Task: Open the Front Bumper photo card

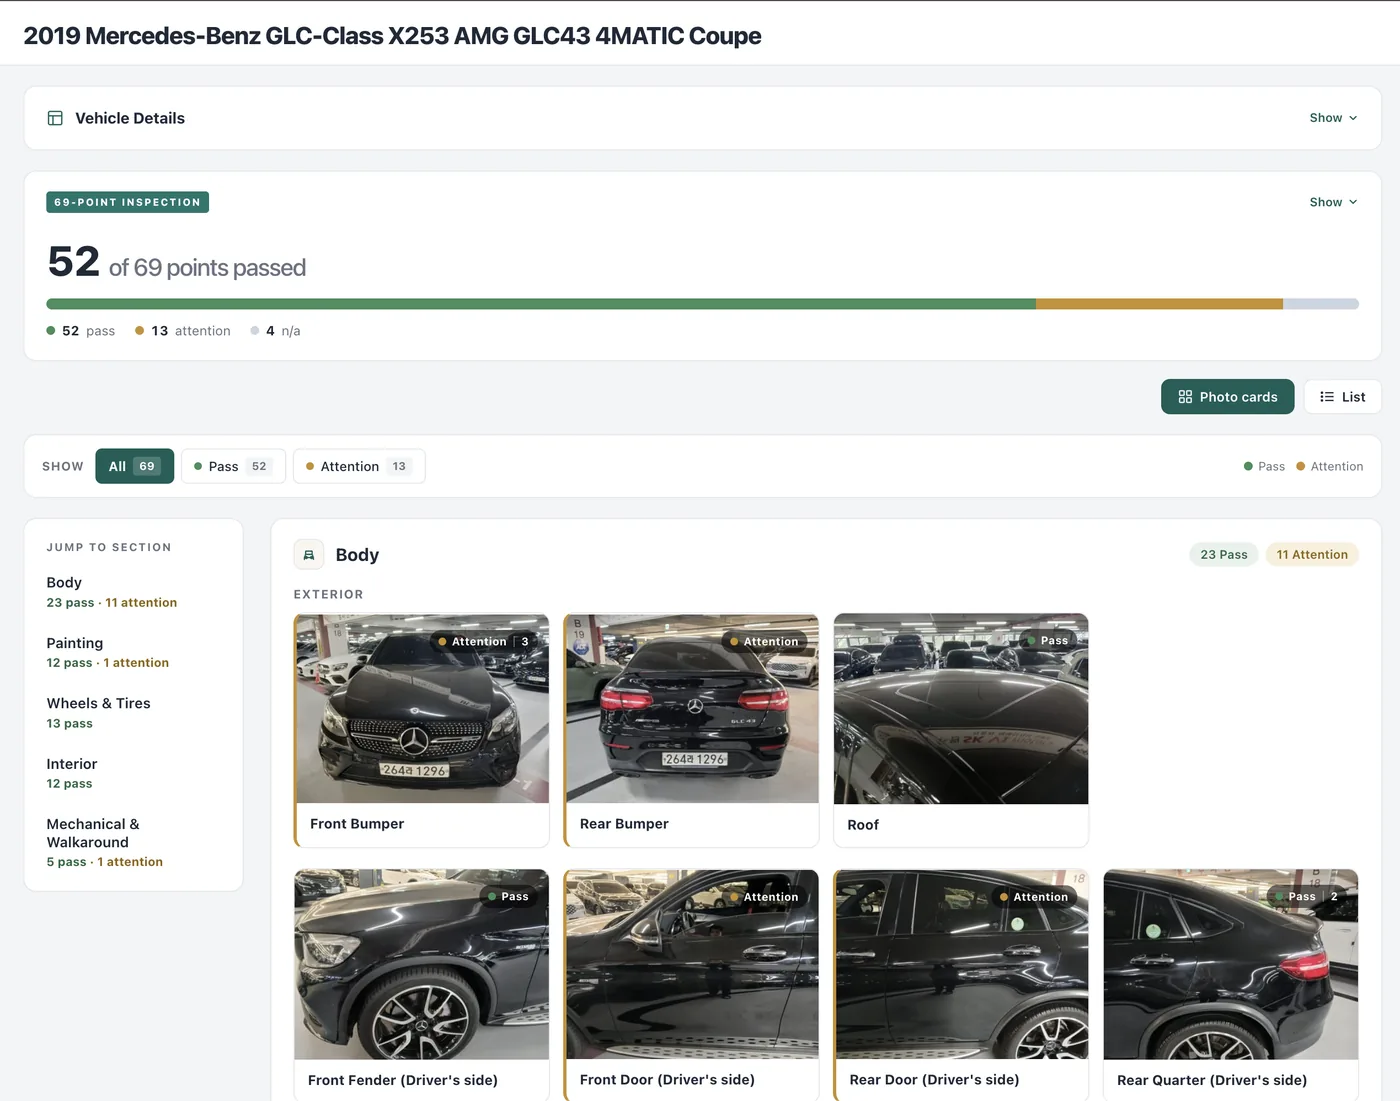Action: [x=422, y=730]
